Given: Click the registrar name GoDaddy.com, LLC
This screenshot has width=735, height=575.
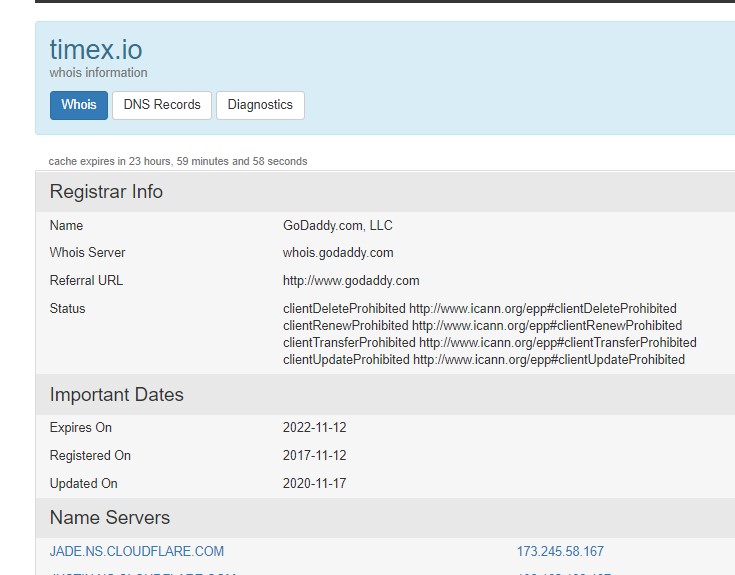Looking at the screenshot, I should tap(338, 225).
